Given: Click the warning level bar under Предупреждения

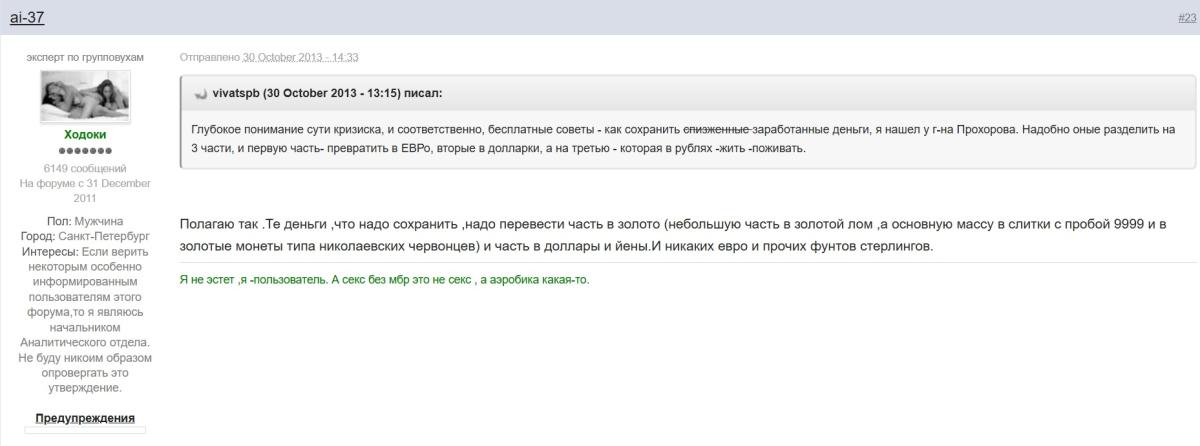Looking at the screenshot, I should coord(85,430).
